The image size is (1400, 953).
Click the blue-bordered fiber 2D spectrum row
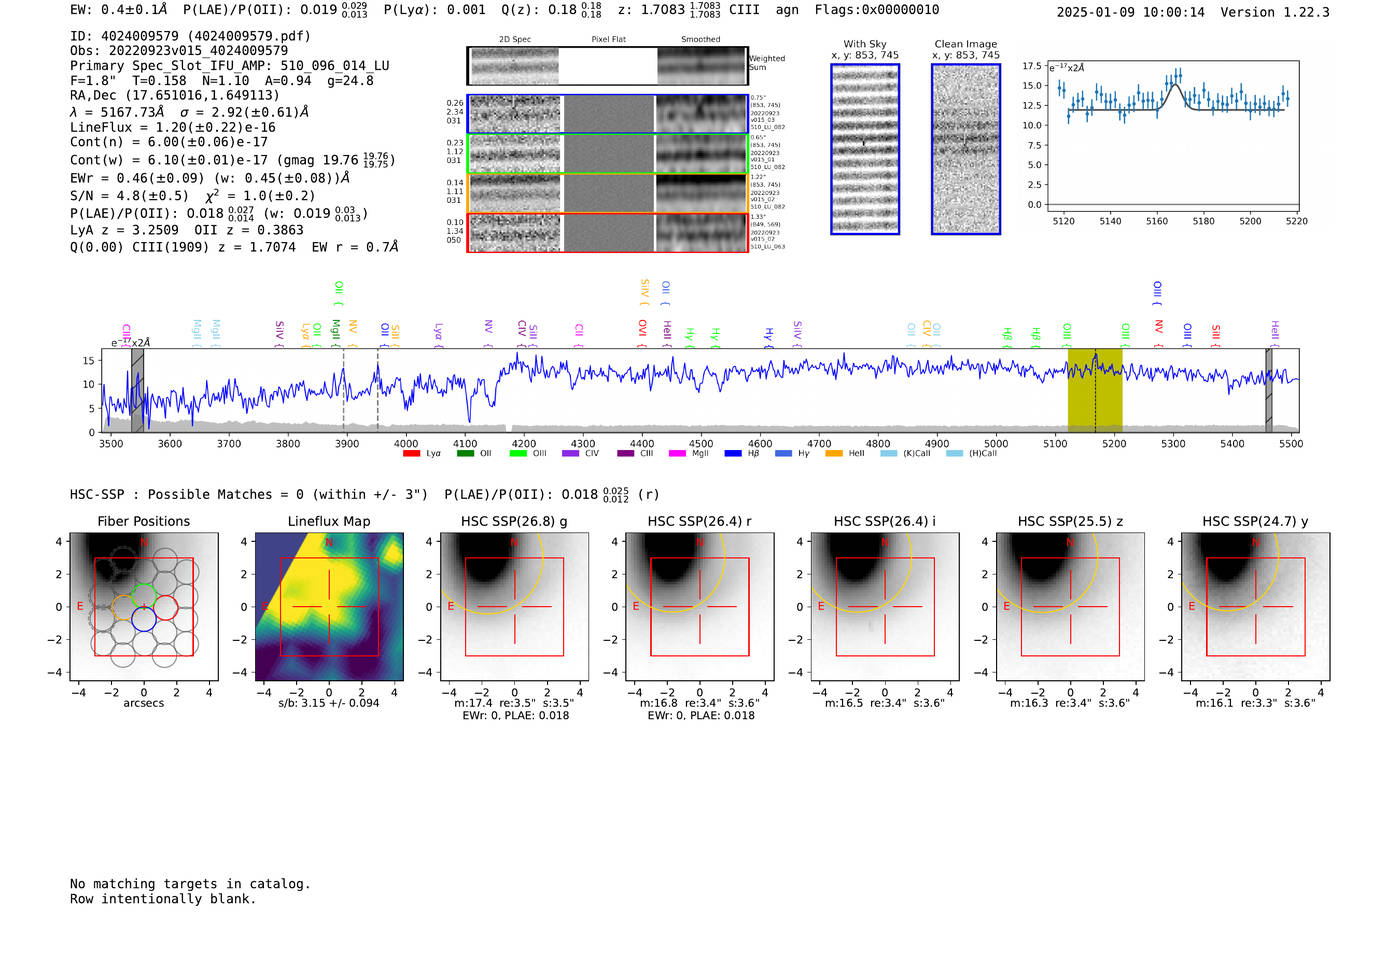[607, 114]
